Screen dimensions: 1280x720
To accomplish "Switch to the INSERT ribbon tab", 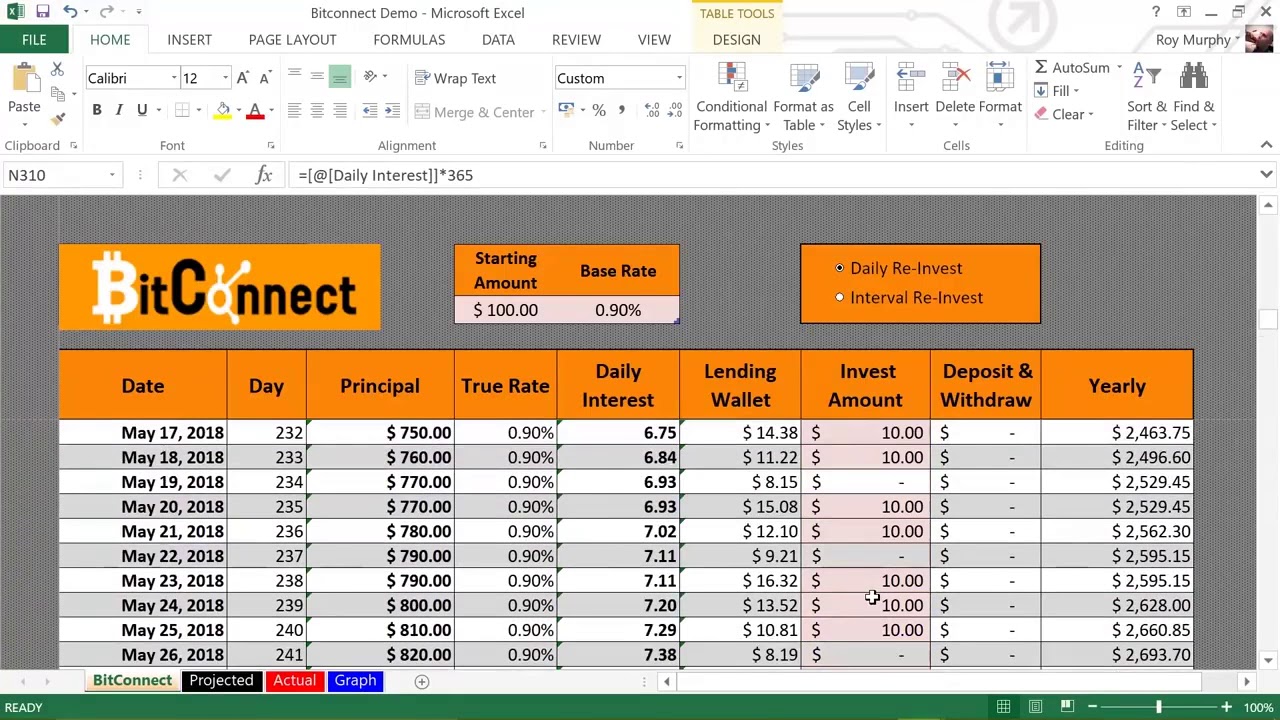I will point(189,39).
